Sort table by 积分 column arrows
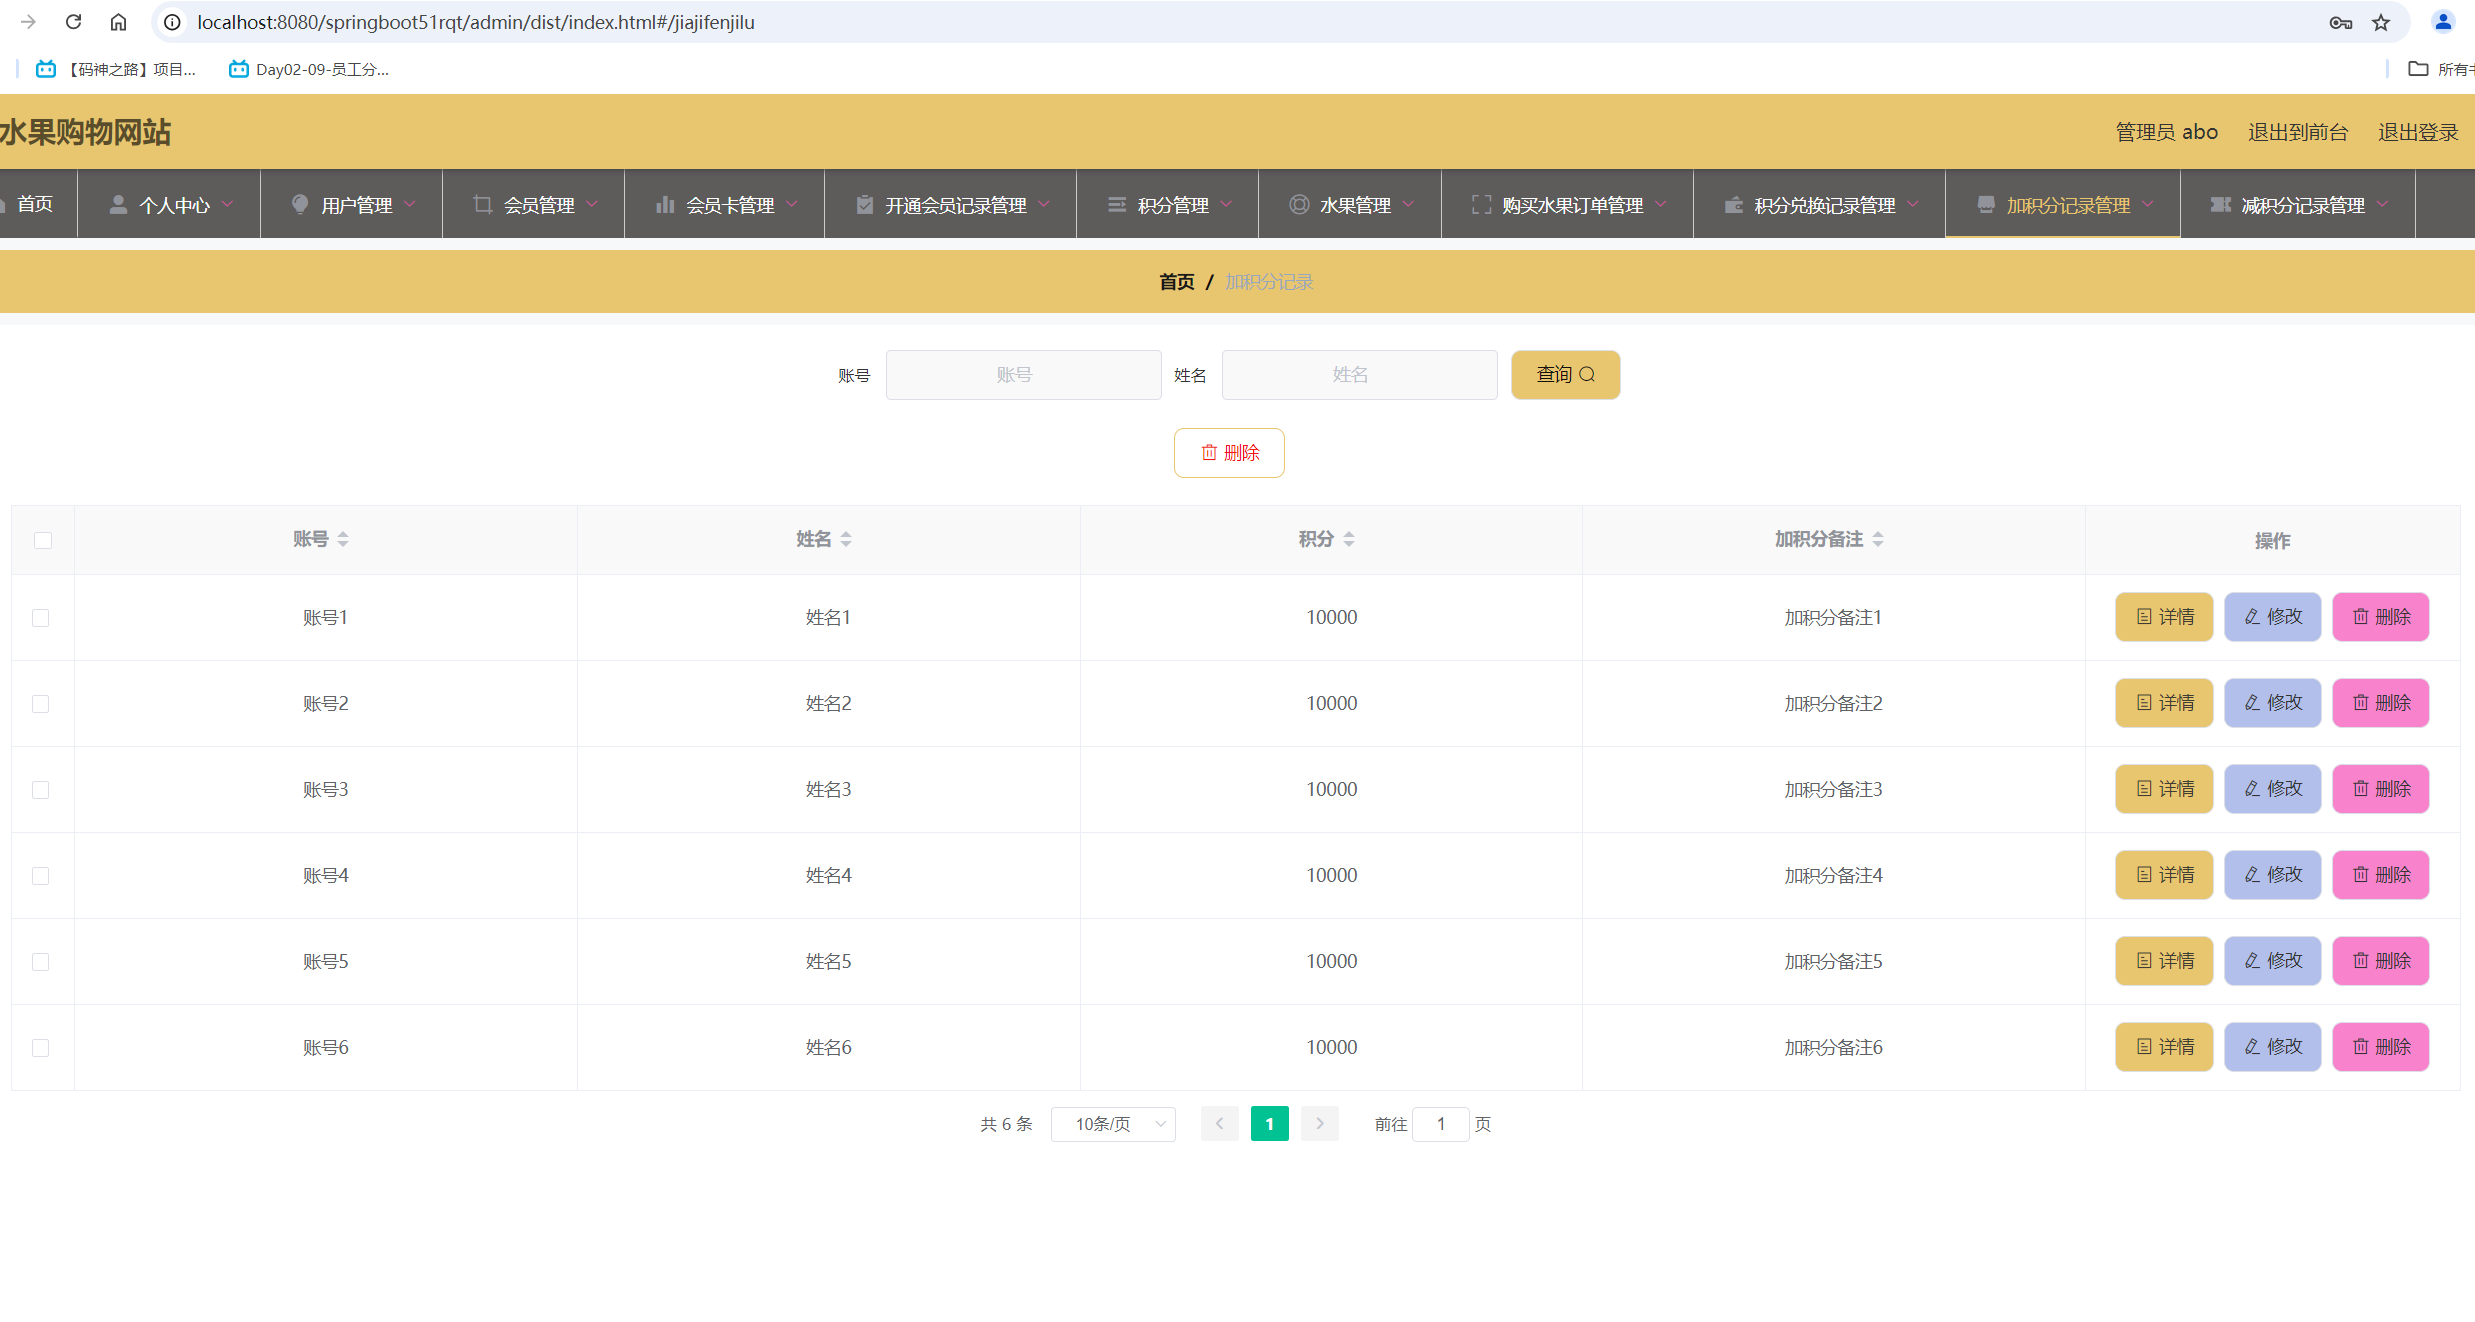 (1349, 540)
